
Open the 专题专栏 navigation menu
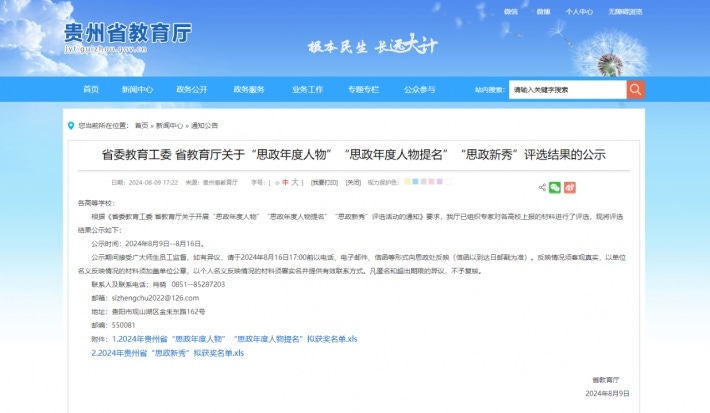coord(363,89)
